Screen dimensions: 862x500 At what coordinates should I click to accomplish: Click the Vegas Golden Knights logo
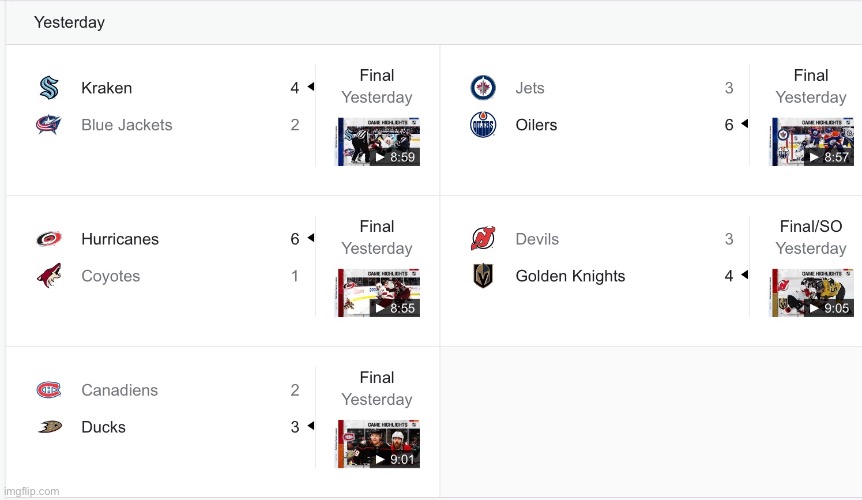coord(483,276)
